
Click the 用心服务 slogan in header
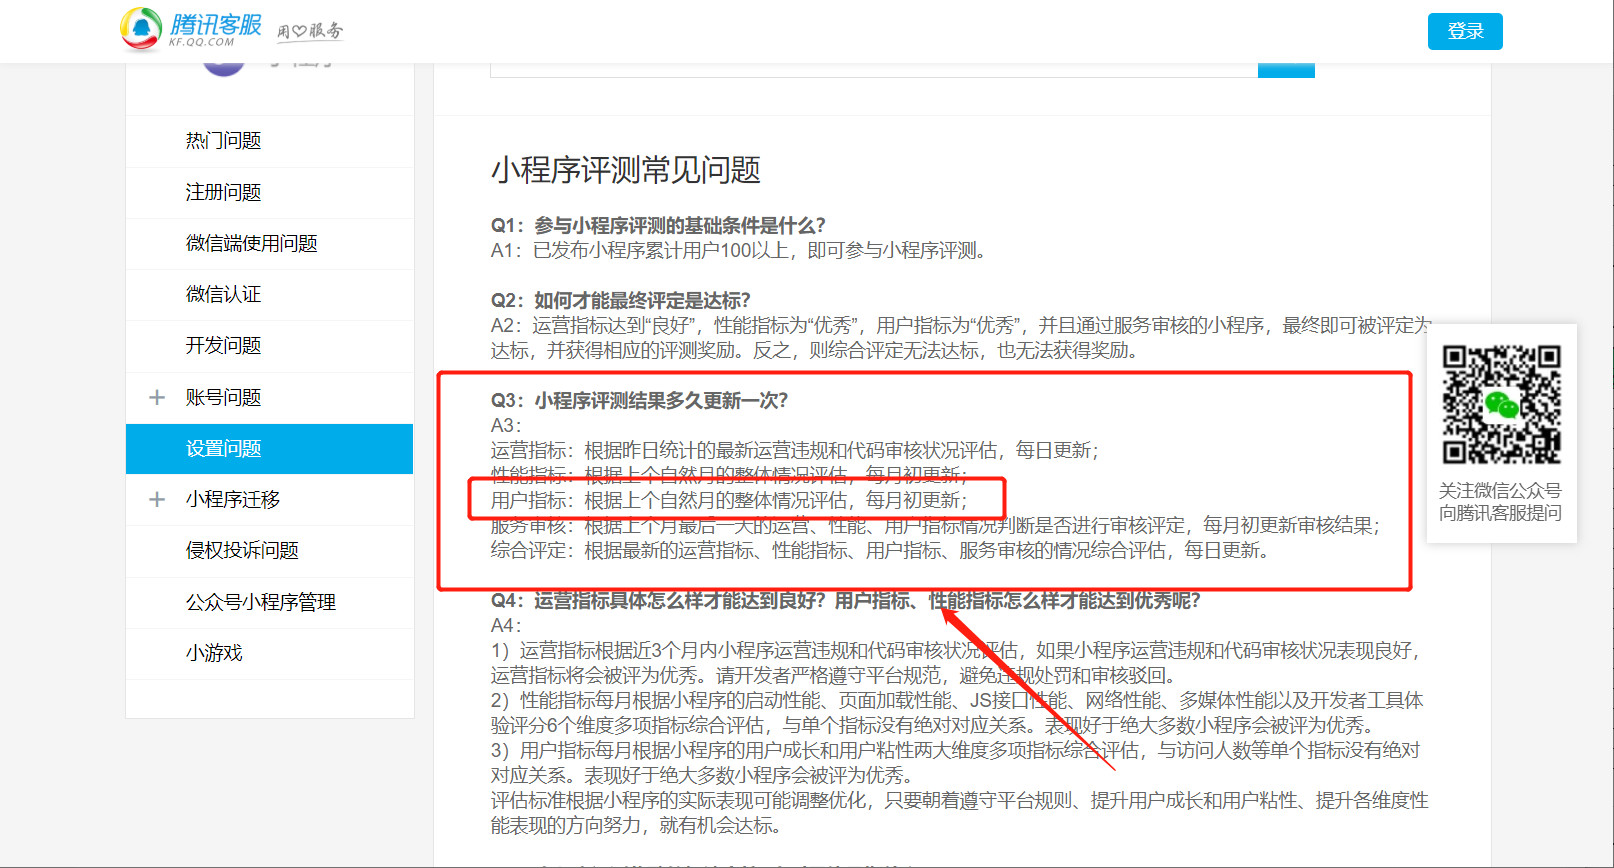tap(310, 31)
